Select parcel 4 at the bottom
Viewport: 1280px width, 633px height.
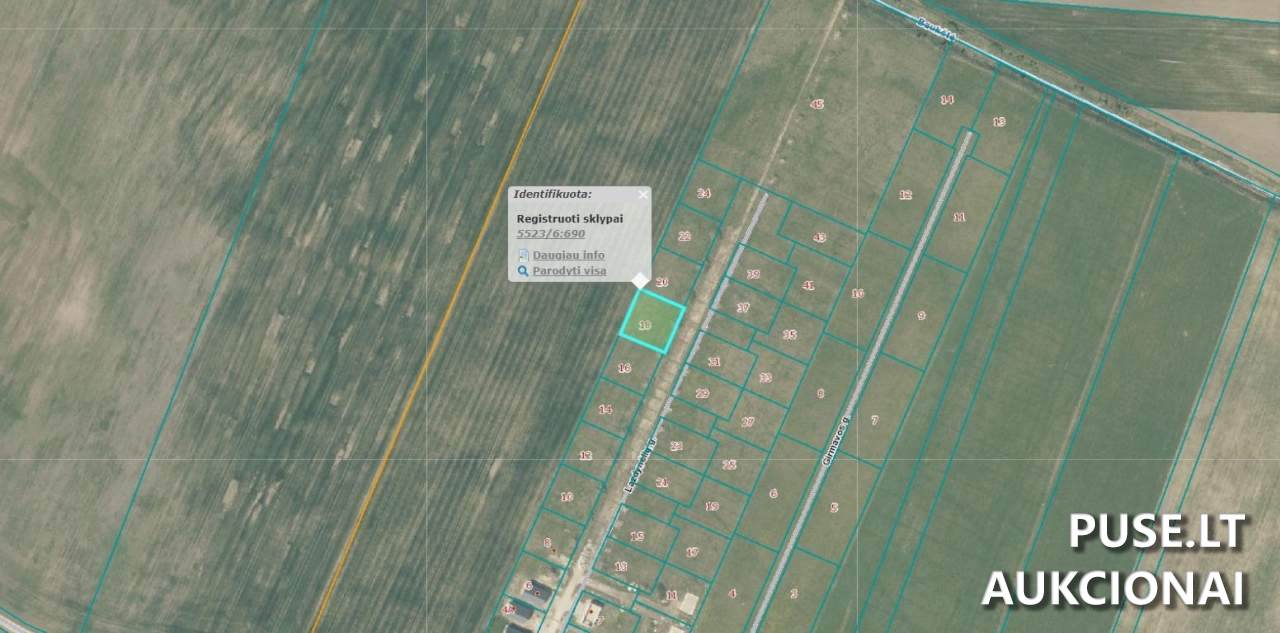[732, 594]
